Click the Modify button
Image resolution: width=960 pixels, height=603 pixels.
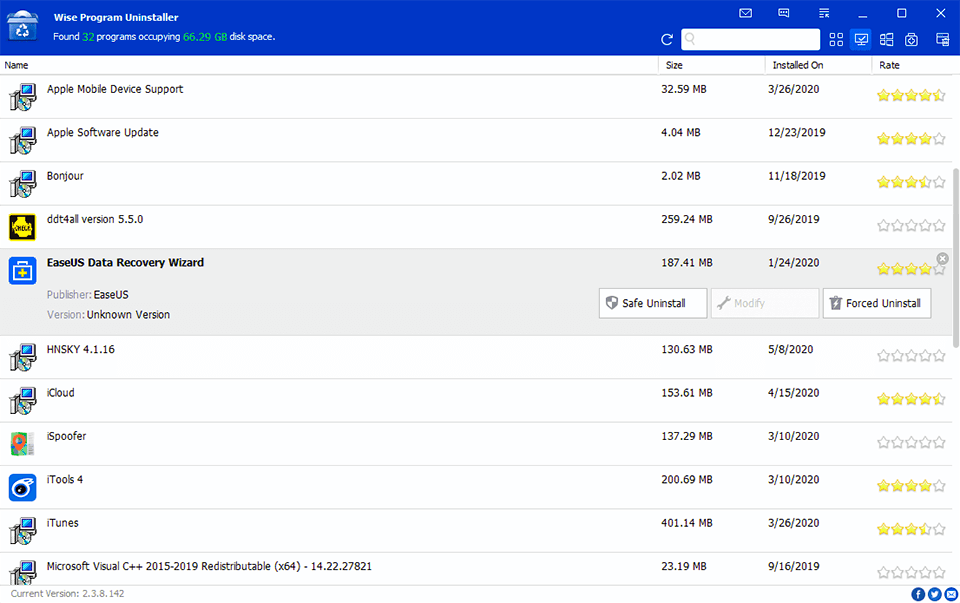tap(764, 303)
